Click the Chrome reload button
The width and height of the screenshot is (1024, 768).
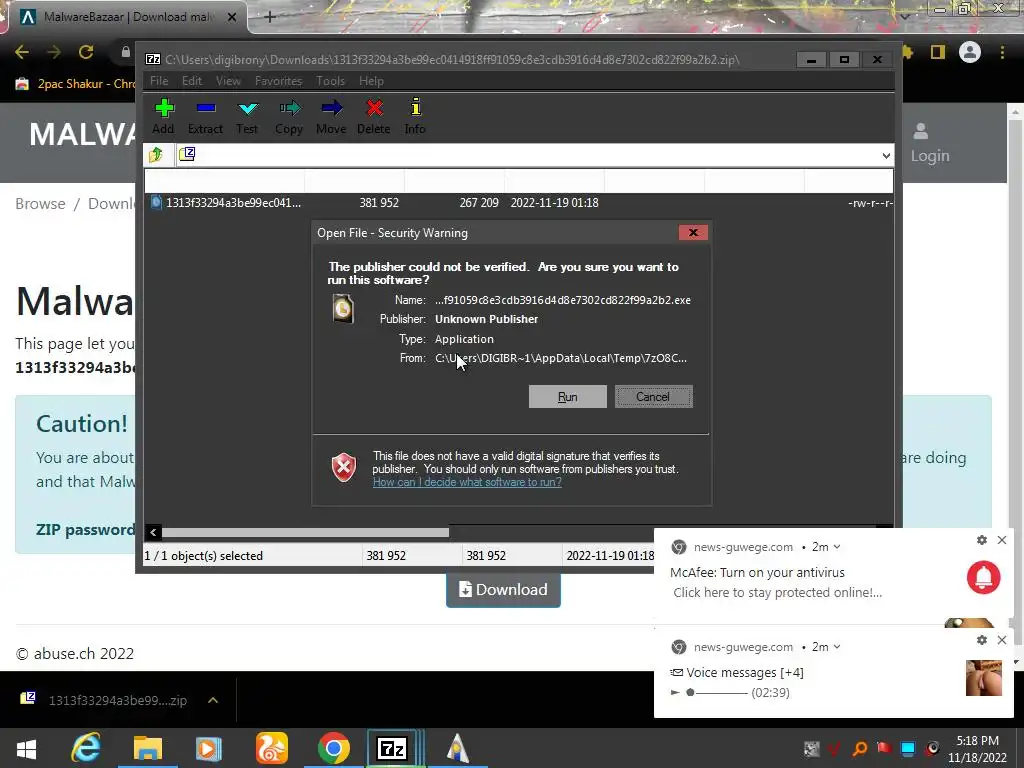[x=86, y=52]
